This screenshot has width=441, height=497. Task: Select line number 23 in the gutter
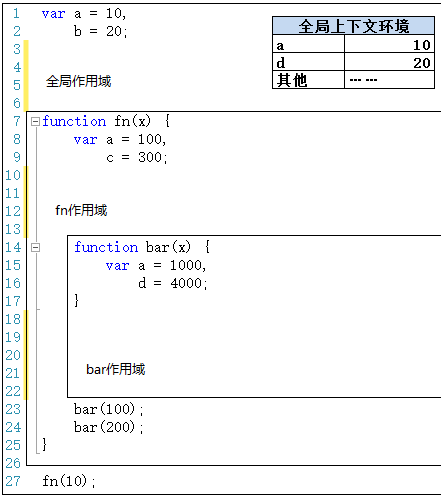(13, 409)
